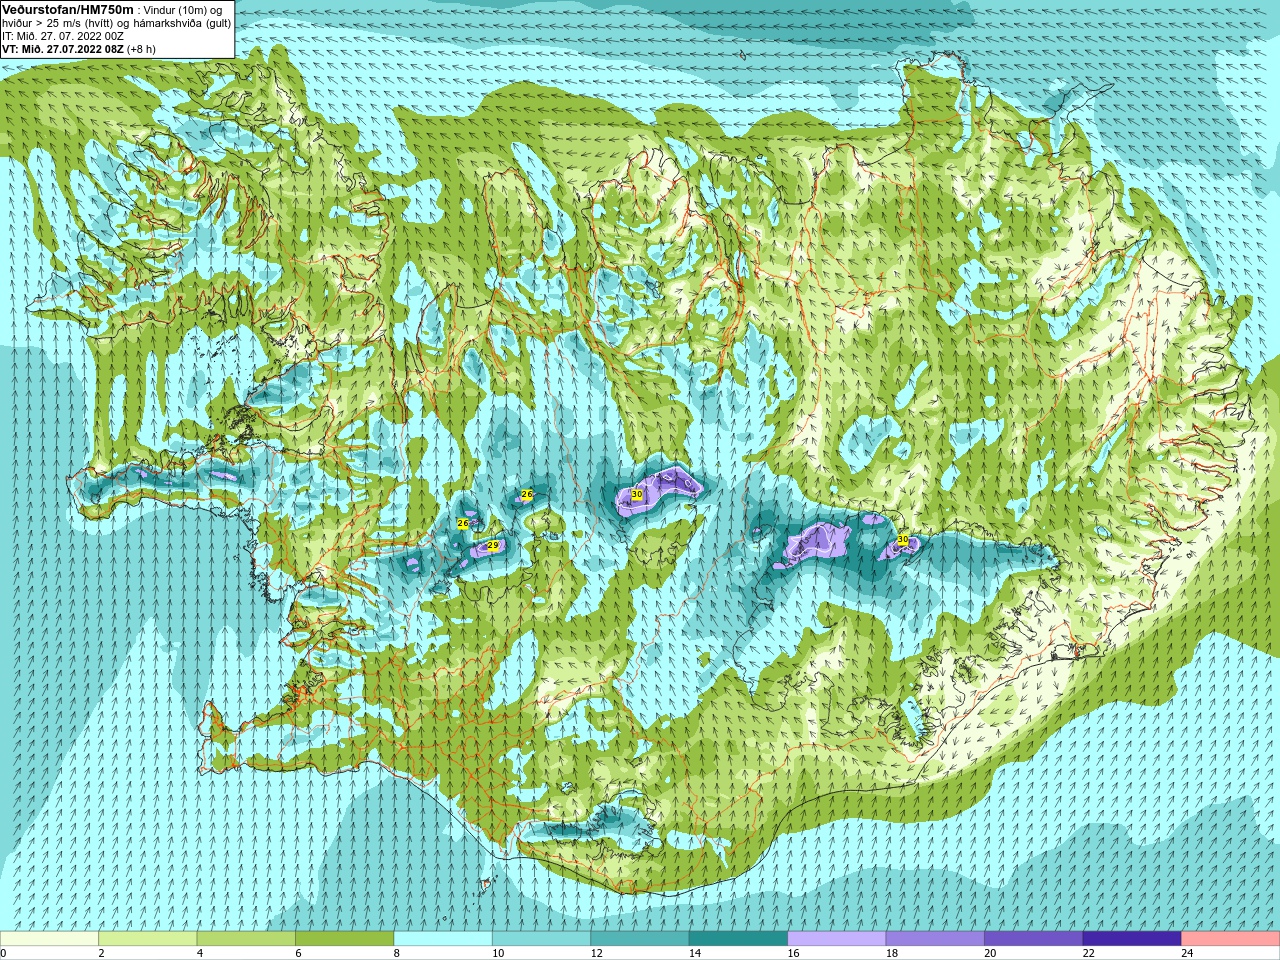
Task: Click the legend scale number "6"
Action: (x=298, y=953)
